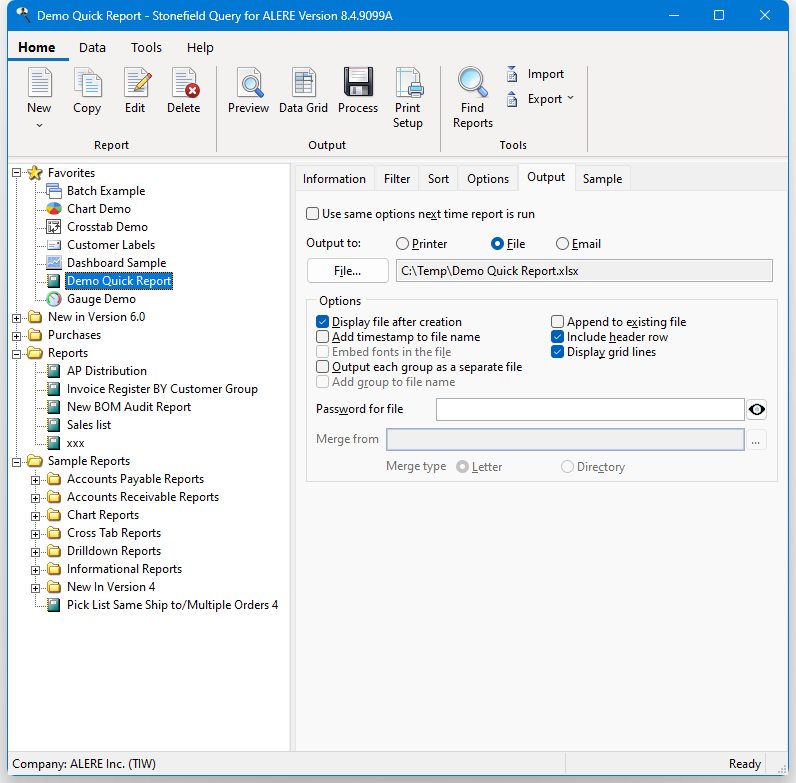Image resolution: width=796 pixels, height=783 pixels.
Task: Expand the Cross Tab Reports folder
Action: tap(36, 534)
